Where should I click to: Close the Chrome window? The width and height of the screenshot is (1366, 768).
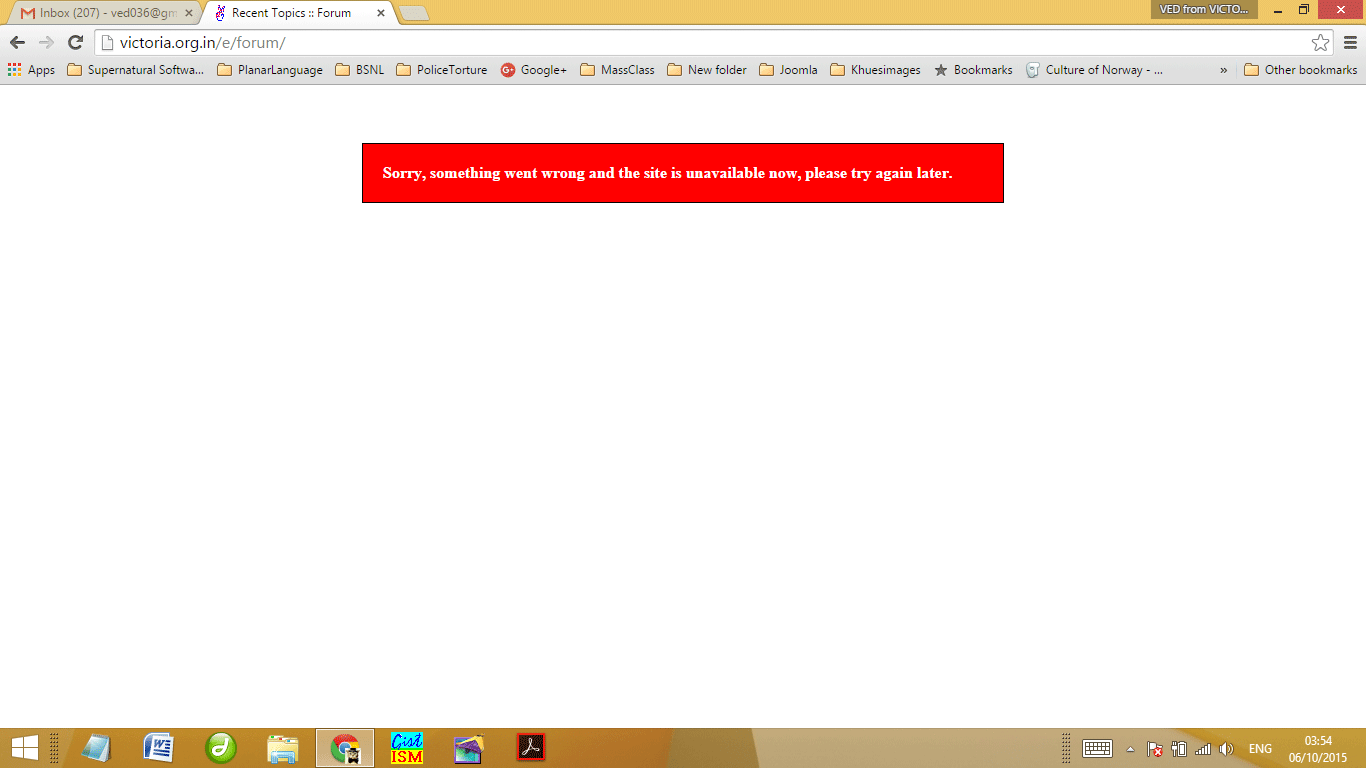pyautogui.click(x=1340, y=10)
